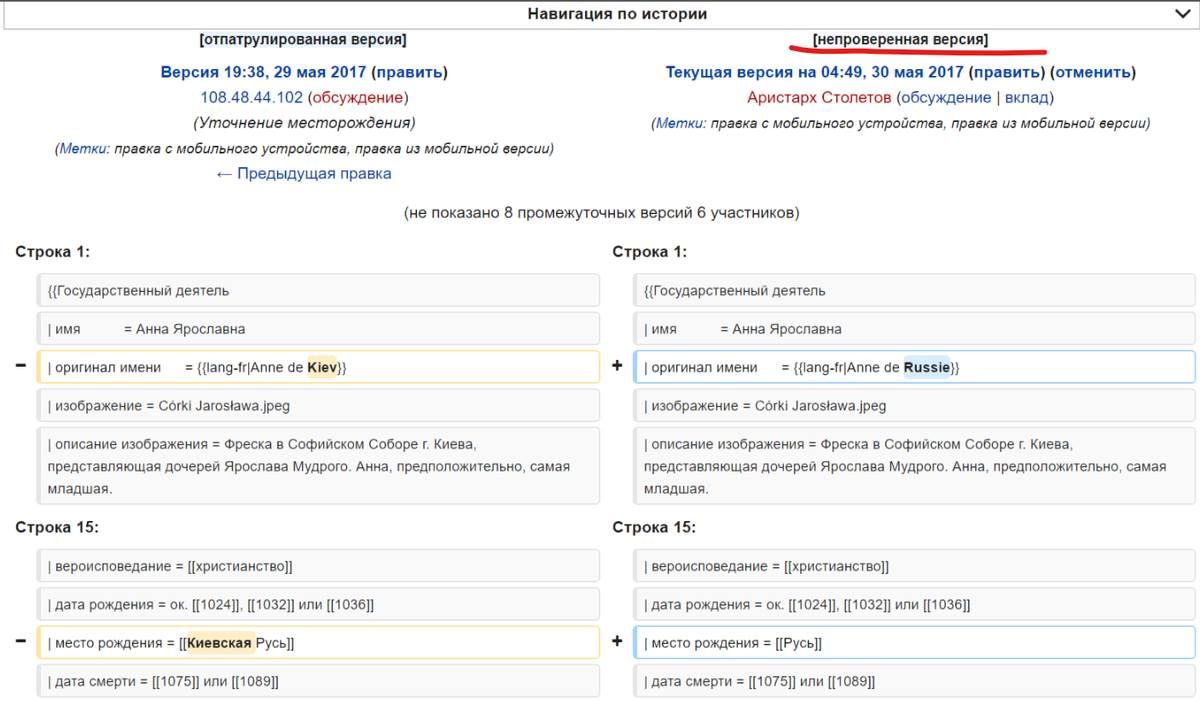Viewport: 1200px width, 701px height.
Task: Click the minus marker beside 'Anne de Kiev'
Action: [x=21, y=366]
